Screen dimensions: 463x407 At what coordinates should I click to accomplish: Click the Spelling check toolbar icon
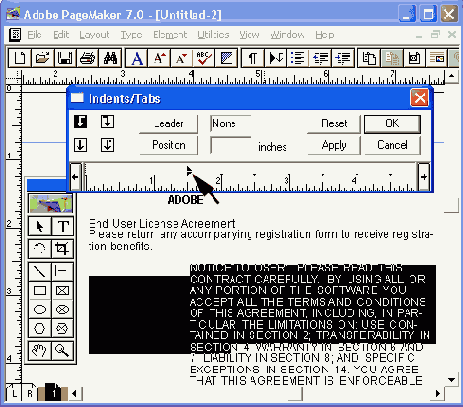coord(204,58)
